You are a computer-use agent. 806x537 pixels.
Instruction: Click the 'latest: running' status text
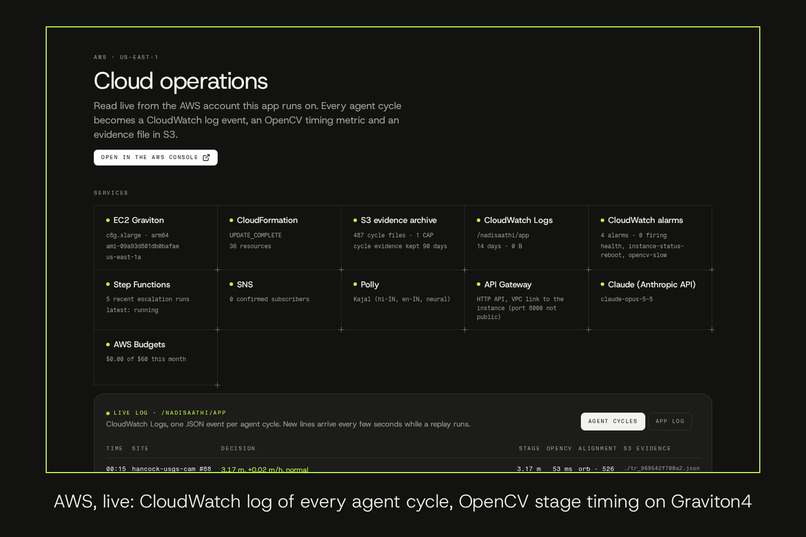tap(132, 310)
